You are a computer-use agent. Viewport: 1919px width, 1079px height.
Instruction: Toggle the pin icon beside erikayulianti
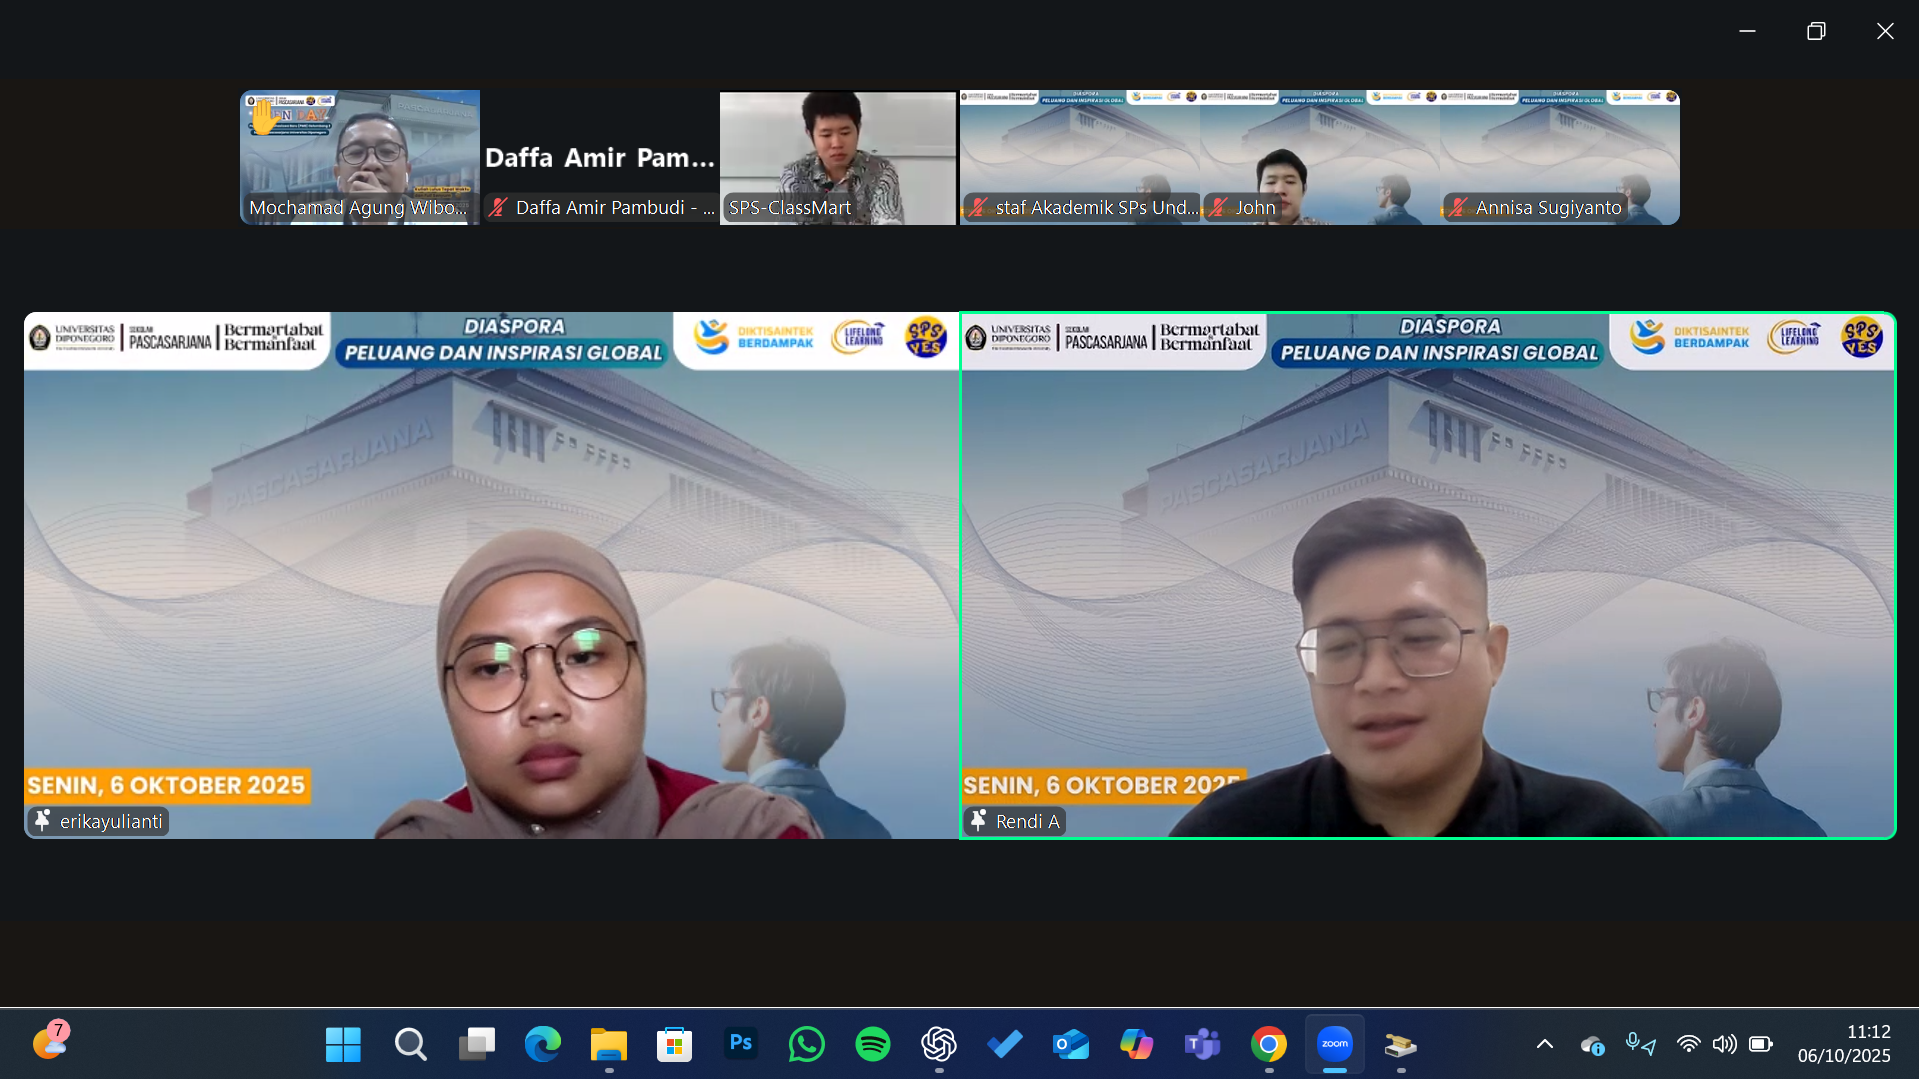click(x=42, y=821)
